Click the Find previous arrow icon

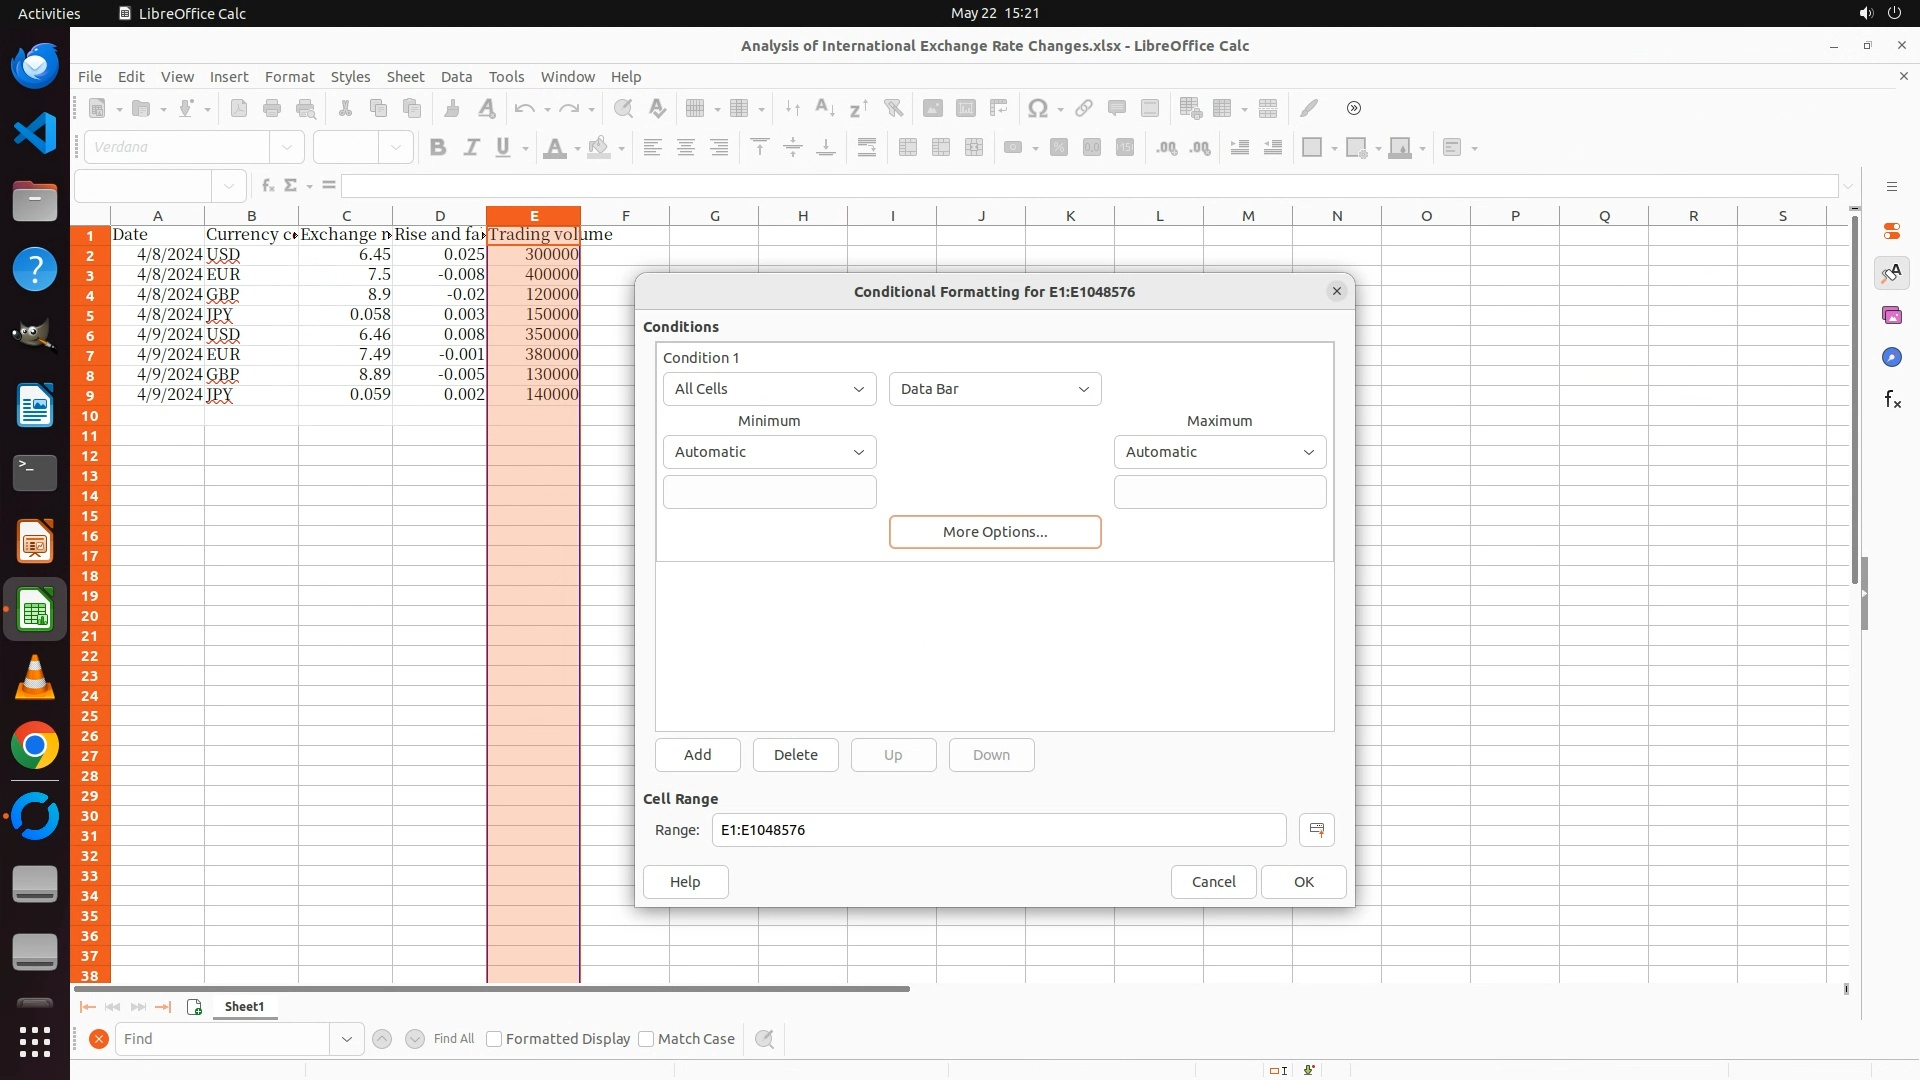click(x=382, y=1039)
